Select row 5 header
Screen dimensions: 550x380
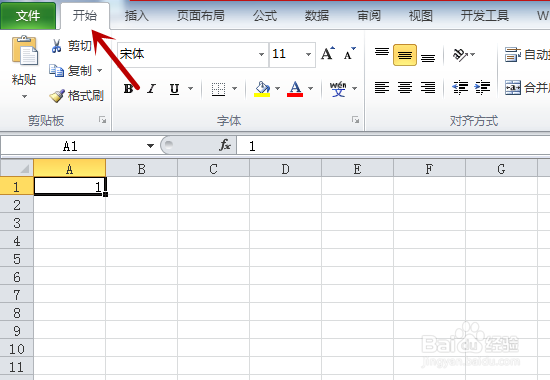pyautogui.click(x=16, y=259)
